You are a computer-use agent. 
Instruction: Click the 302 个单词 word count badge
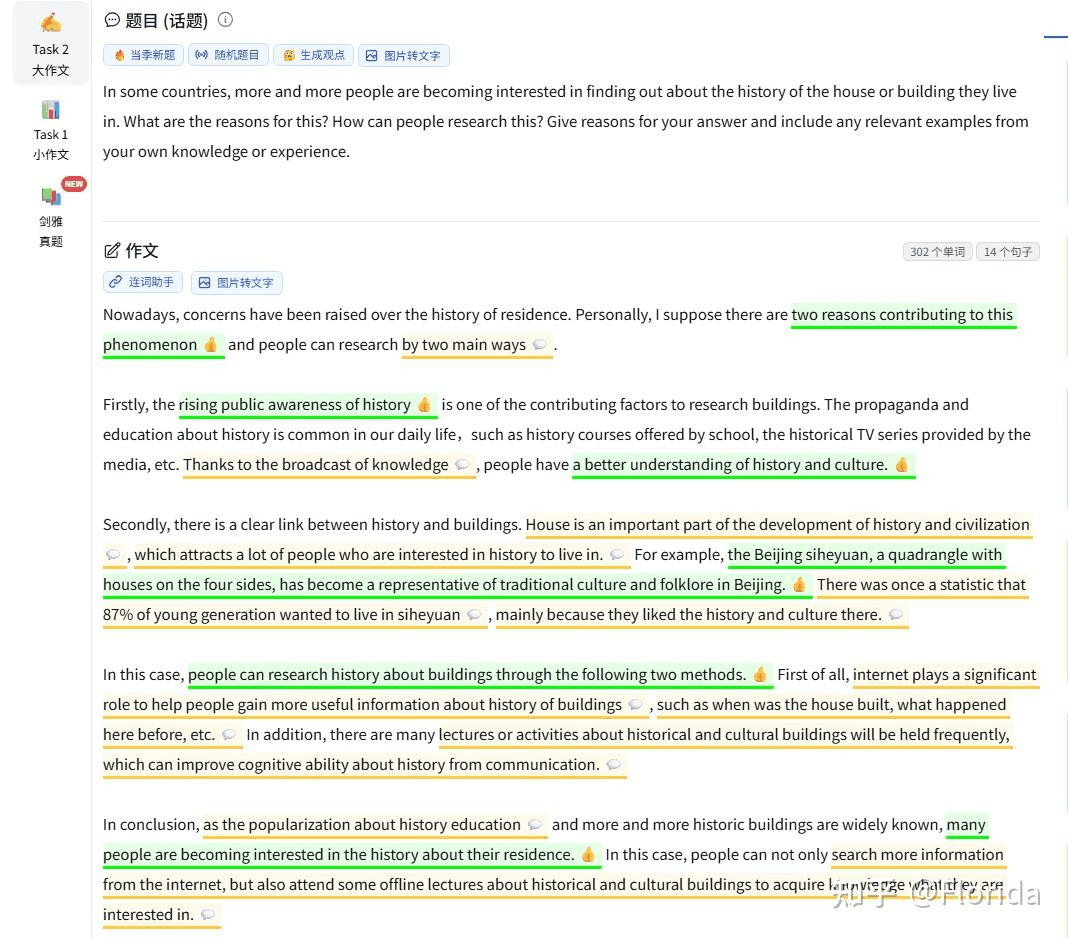pyautogui.click(x=937, y=252)
